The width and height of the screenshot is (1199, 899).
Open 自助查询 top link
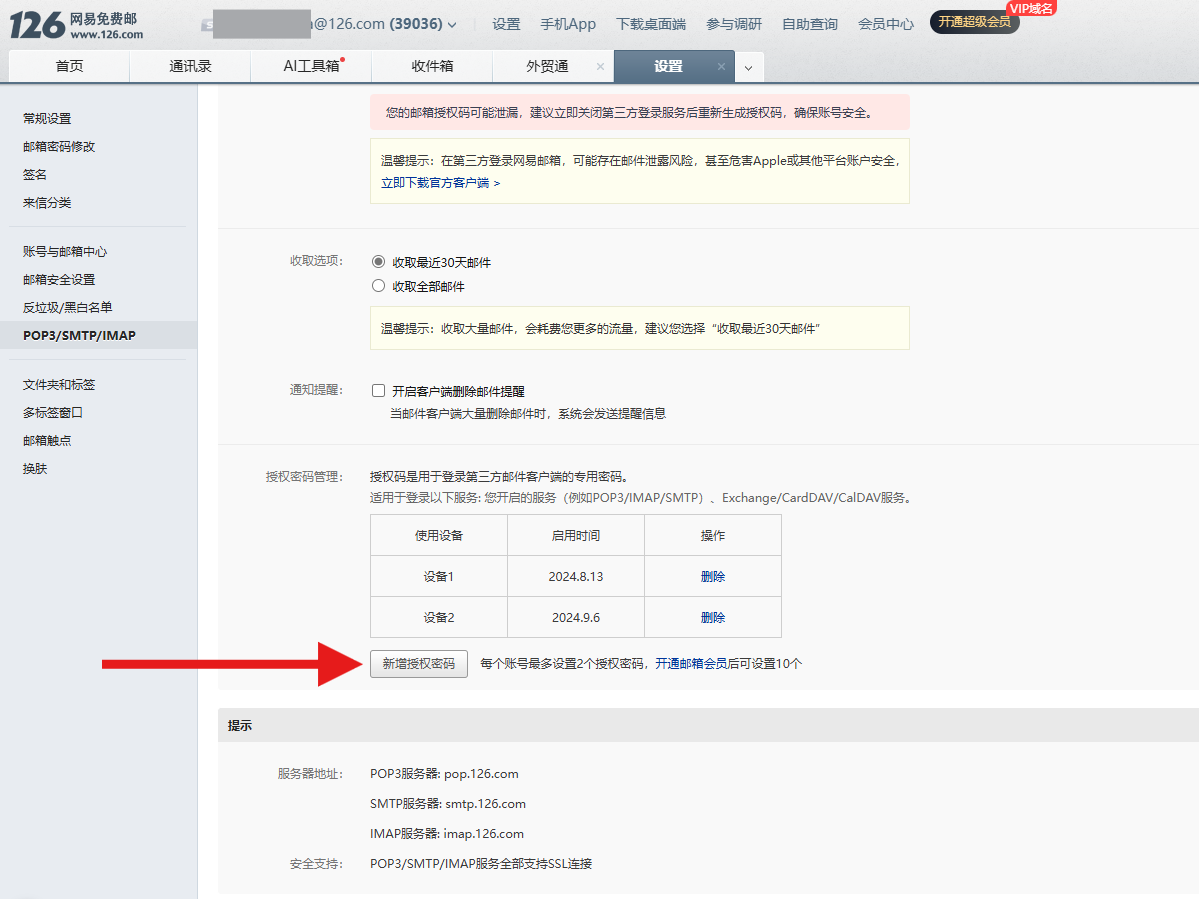pyautogui.click(x=810, y=24)
